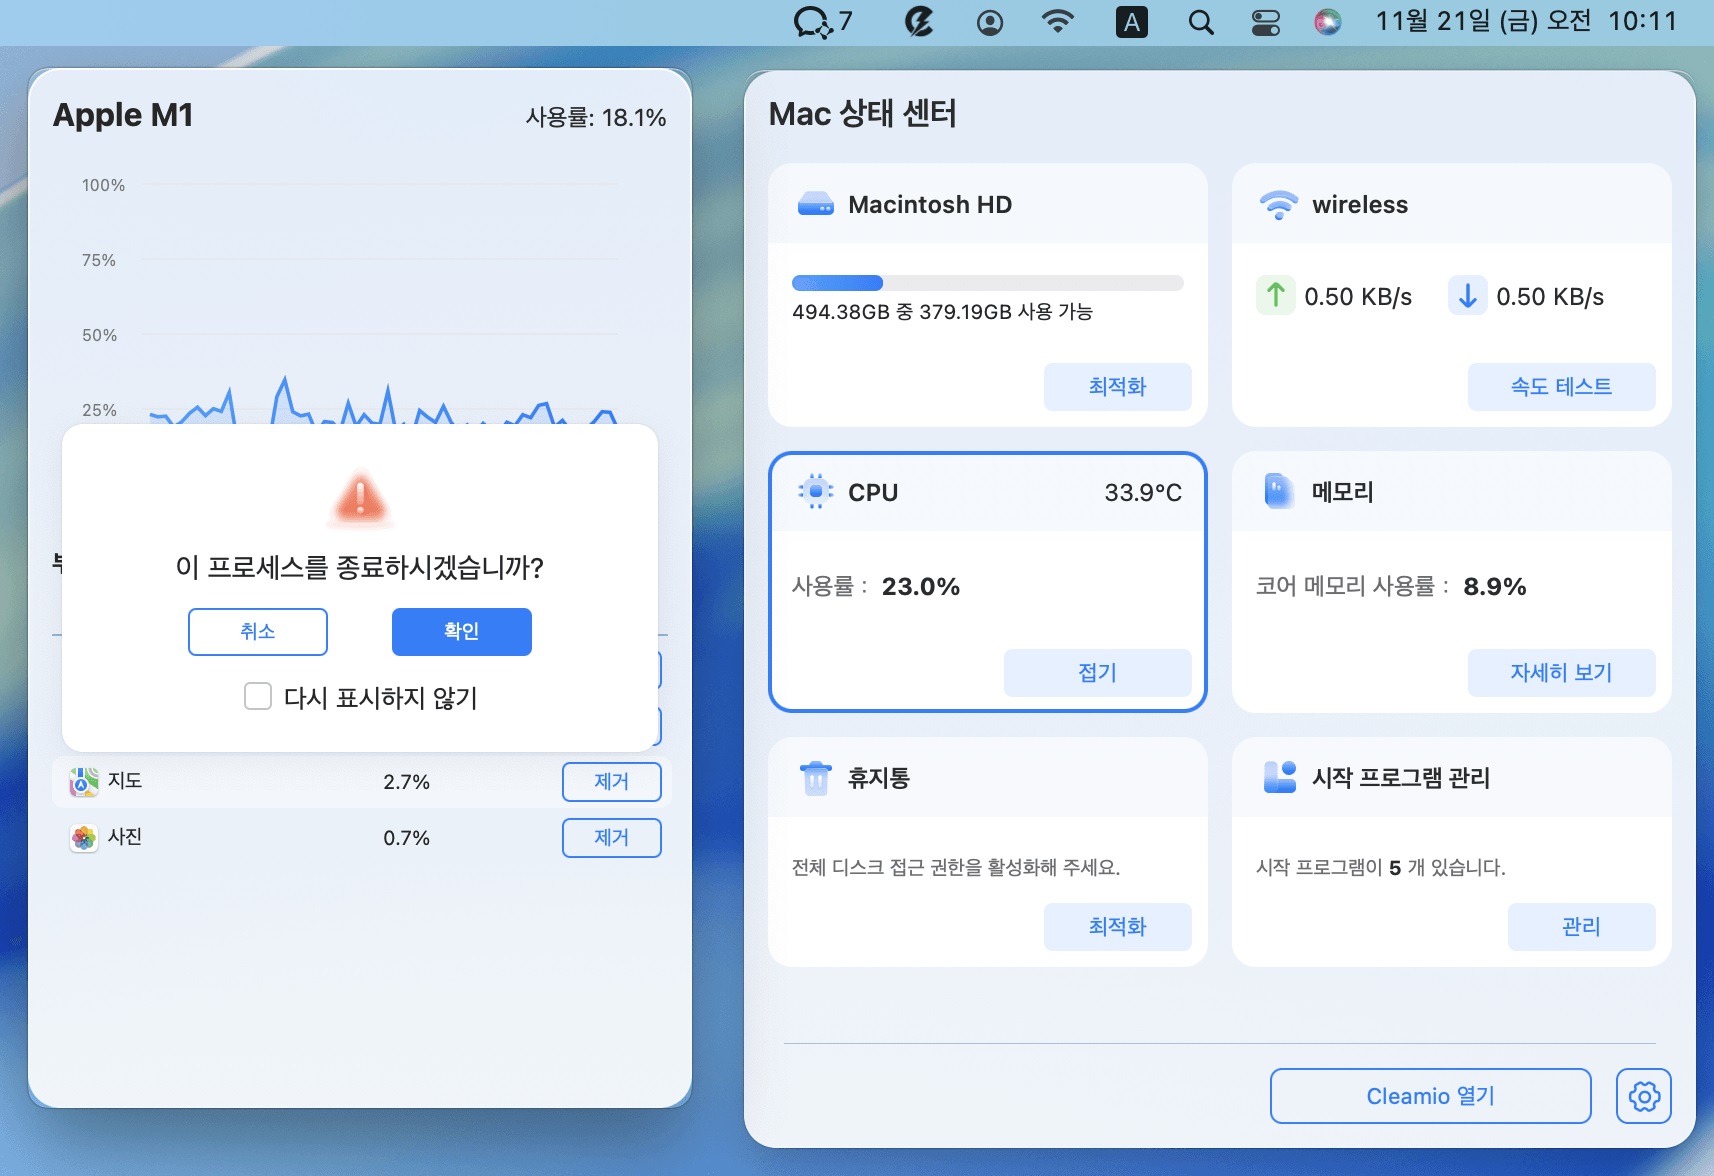Click the Spotlight search icon in the menu bar
The height and width of the screenshot is (1176, 1714).
(x=1201, y=21)
